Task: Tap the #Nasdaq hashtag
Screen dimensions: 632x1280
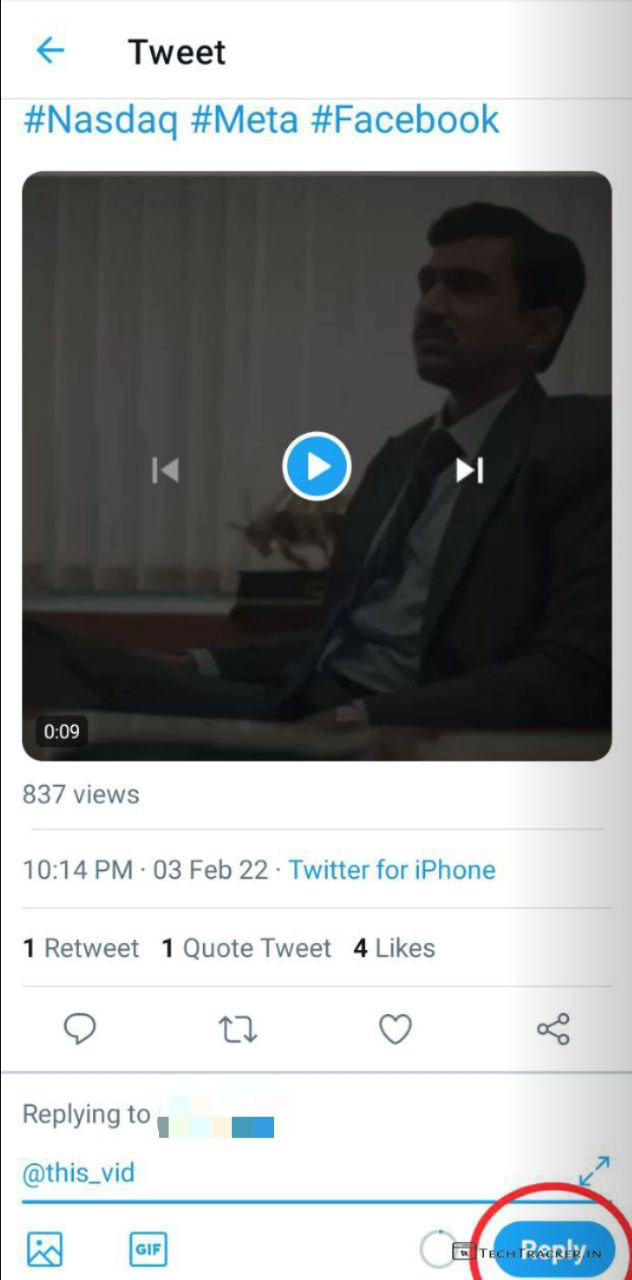Action: (x=100, y=120)
